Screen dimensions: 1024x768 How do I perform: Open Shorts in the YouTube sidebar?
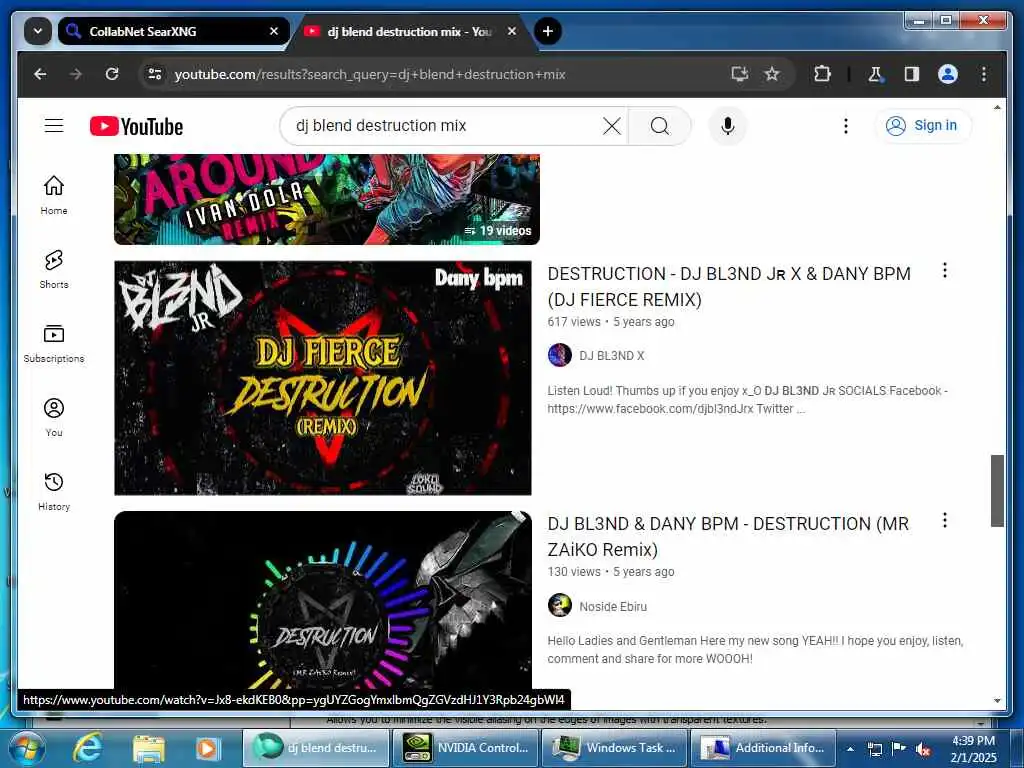54,268
